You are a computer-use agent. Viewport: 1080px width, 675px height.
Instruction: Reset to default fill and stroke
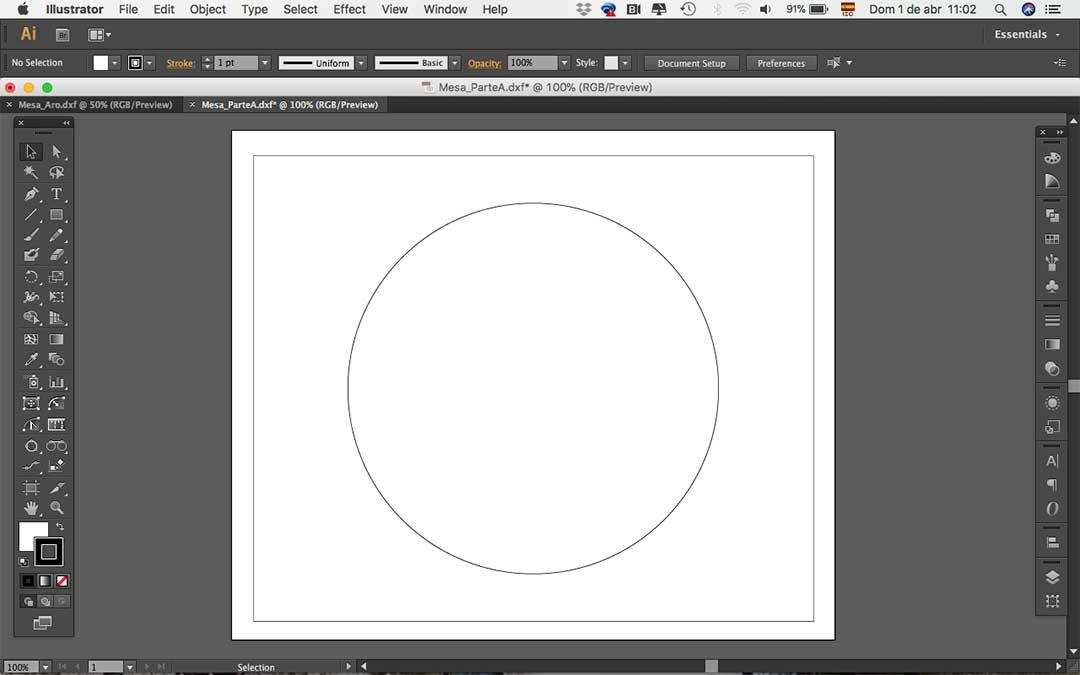click(x=24, y=561)
